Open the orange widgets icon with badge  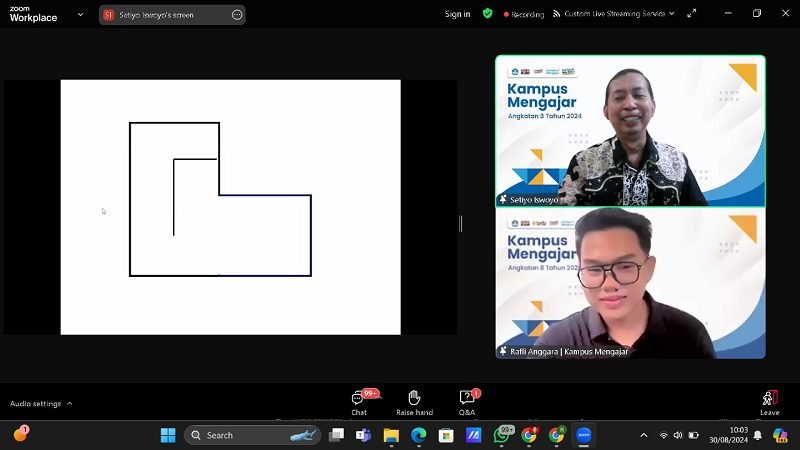20,434
